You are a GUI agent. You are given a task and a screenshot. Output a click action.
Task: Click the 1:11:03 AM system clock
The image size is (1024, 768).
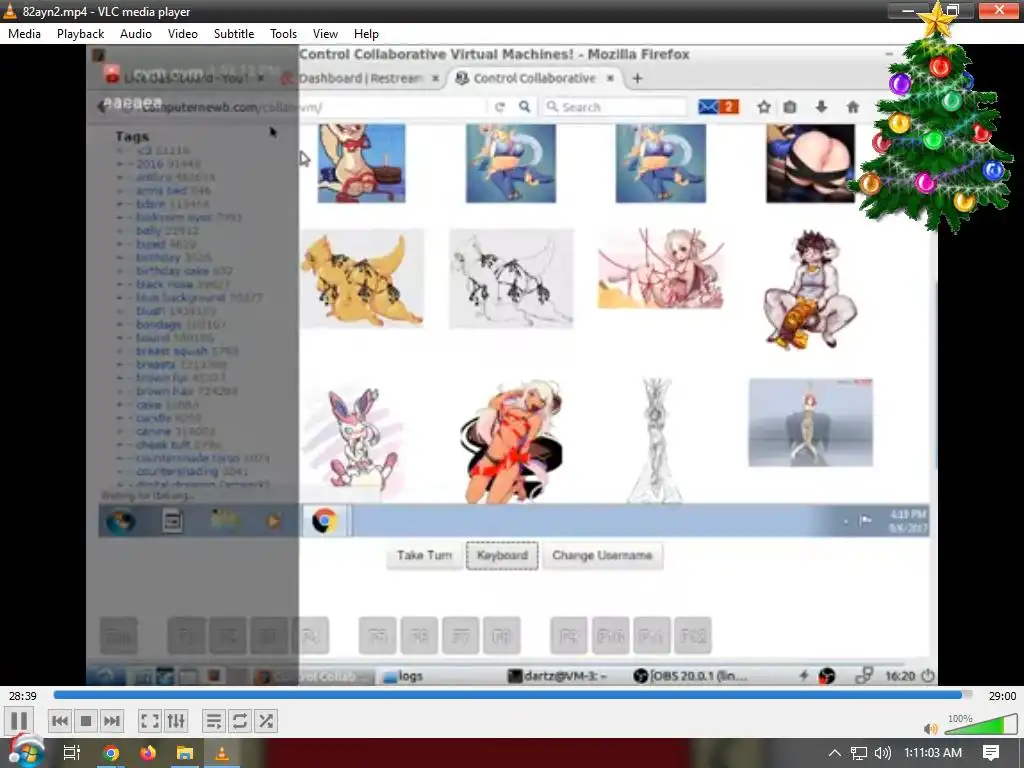coord(933,753)
